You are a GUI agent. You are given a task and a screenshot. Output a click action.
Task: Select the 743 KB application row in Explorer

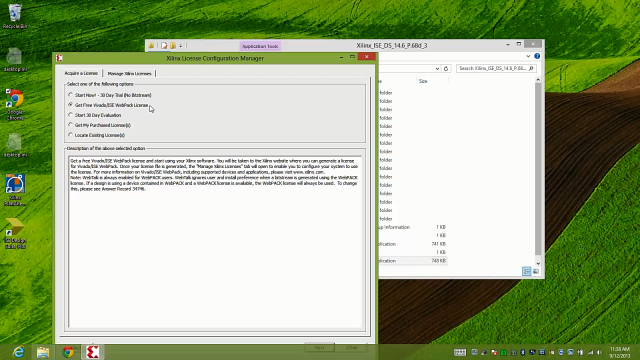point(413,260)
